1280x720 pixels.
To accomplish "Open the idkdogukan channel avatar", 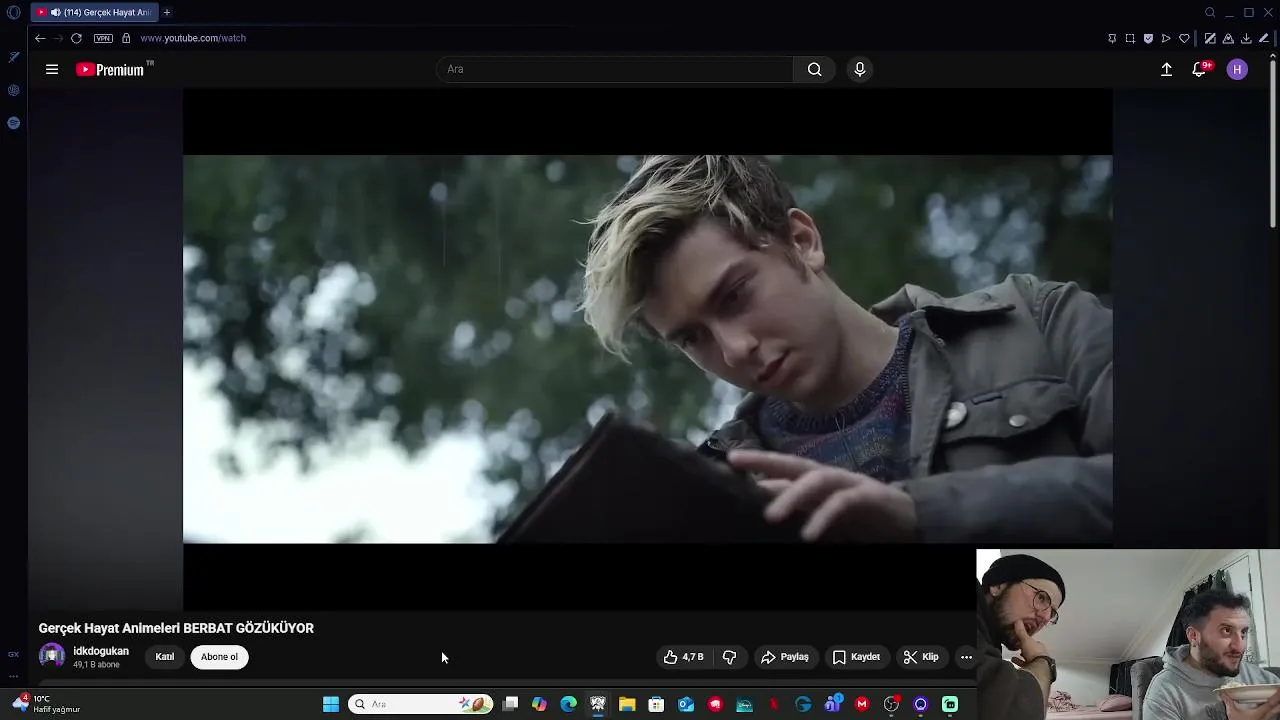I will coord(52,656).
